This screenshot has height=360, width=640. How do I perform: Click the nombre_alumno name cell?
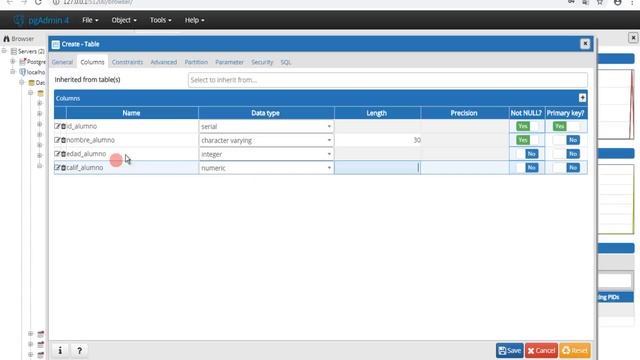[132, 140]
